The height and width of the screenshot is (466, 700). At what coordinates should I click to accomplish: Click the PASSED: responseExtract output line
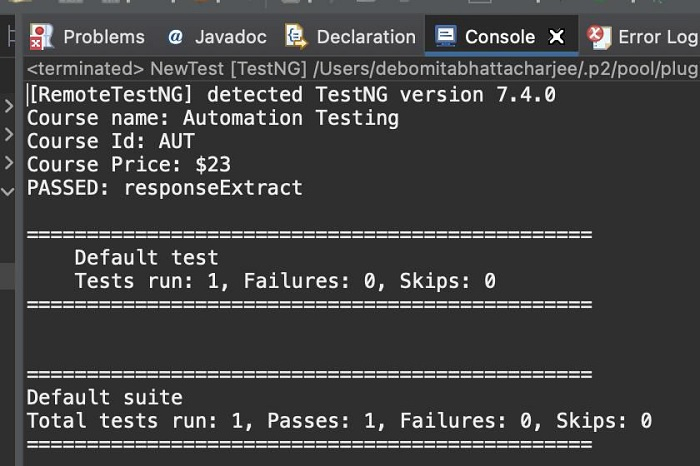pyautogui.click(x=164, y=187)
